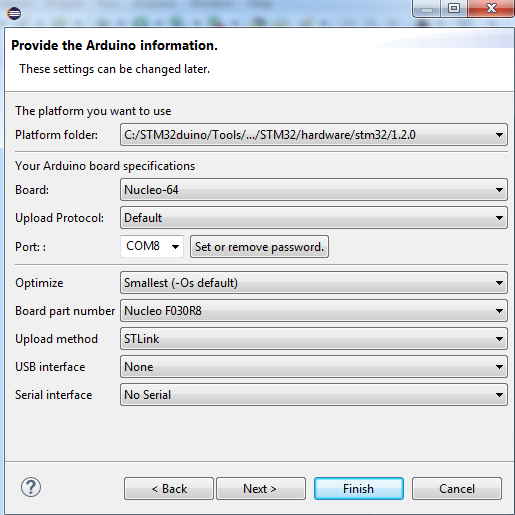Open the Optimize dropdown Smallest option
The width and height of the screenshot is (515, 515).
pos(314,283)
